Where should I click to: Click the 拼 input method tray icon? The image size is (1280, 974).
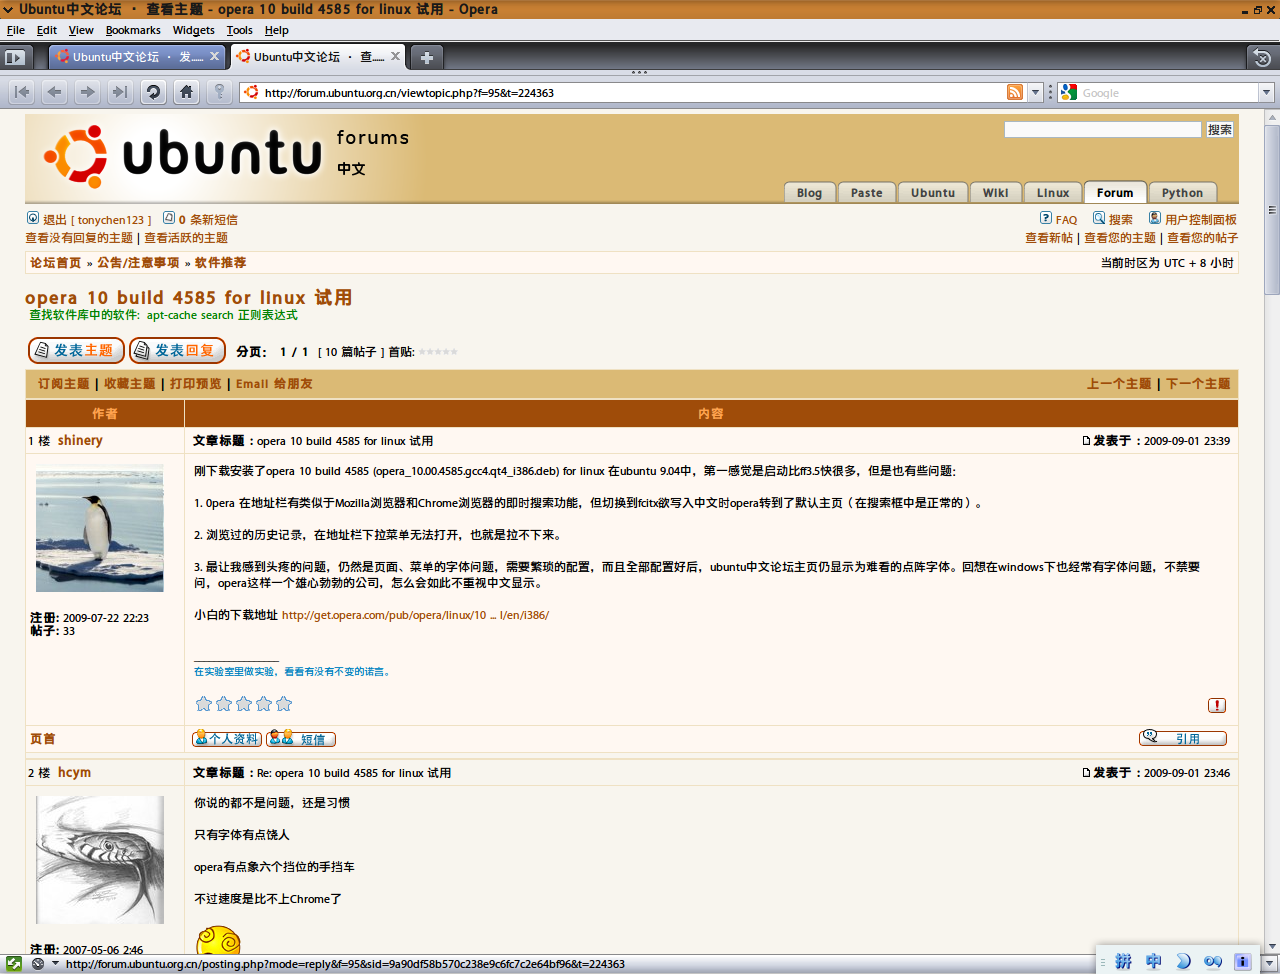coord(1124,961)
